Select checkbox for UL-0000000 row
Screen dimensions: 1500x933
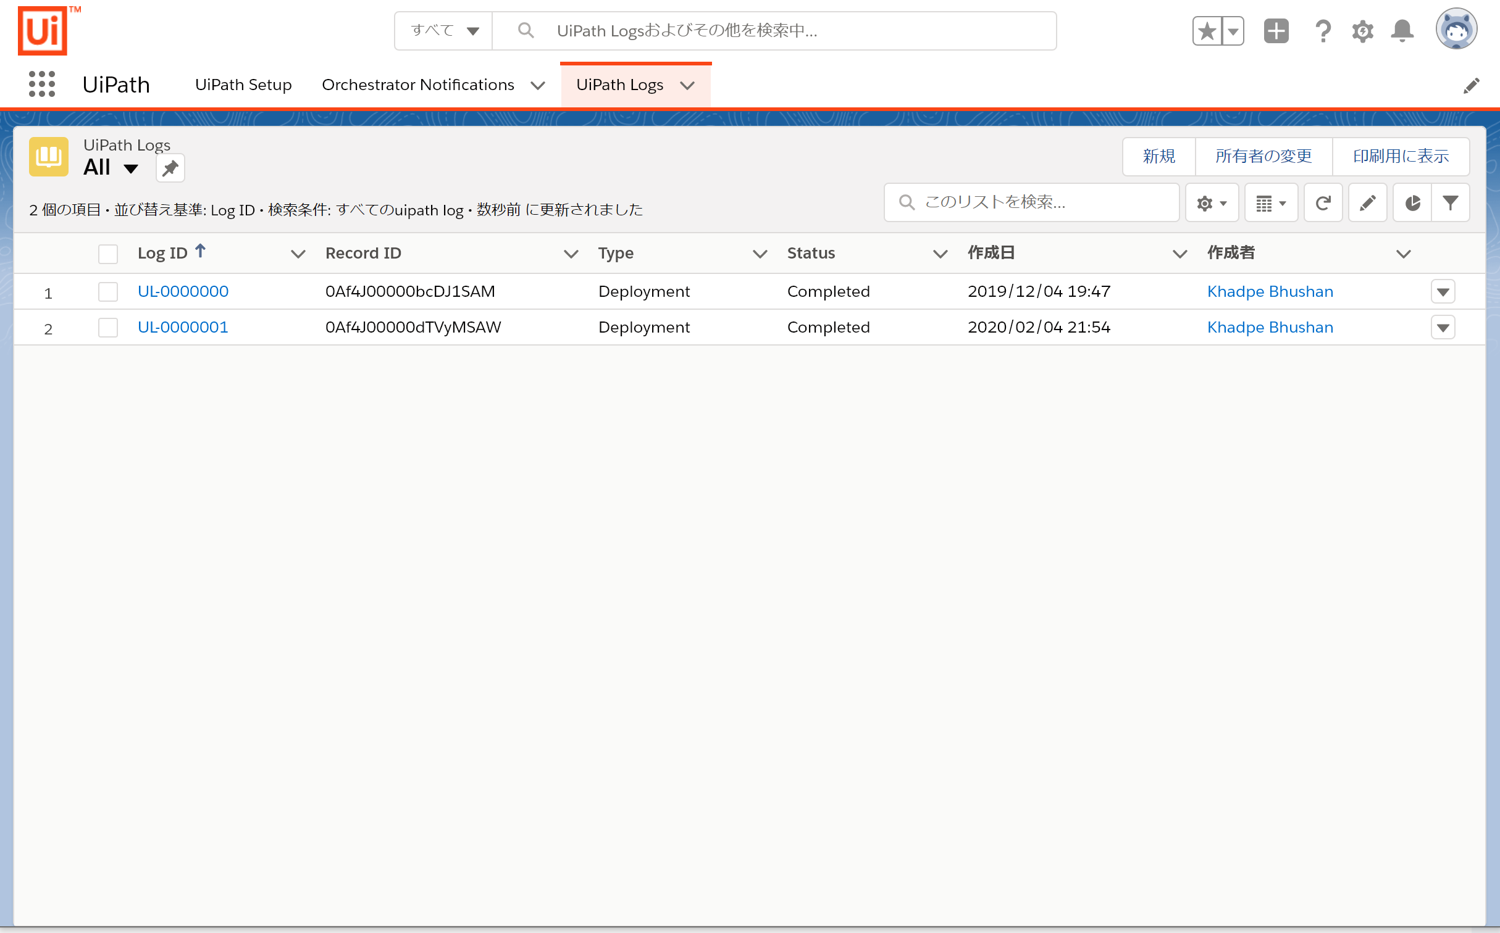[x=108, y=292]
